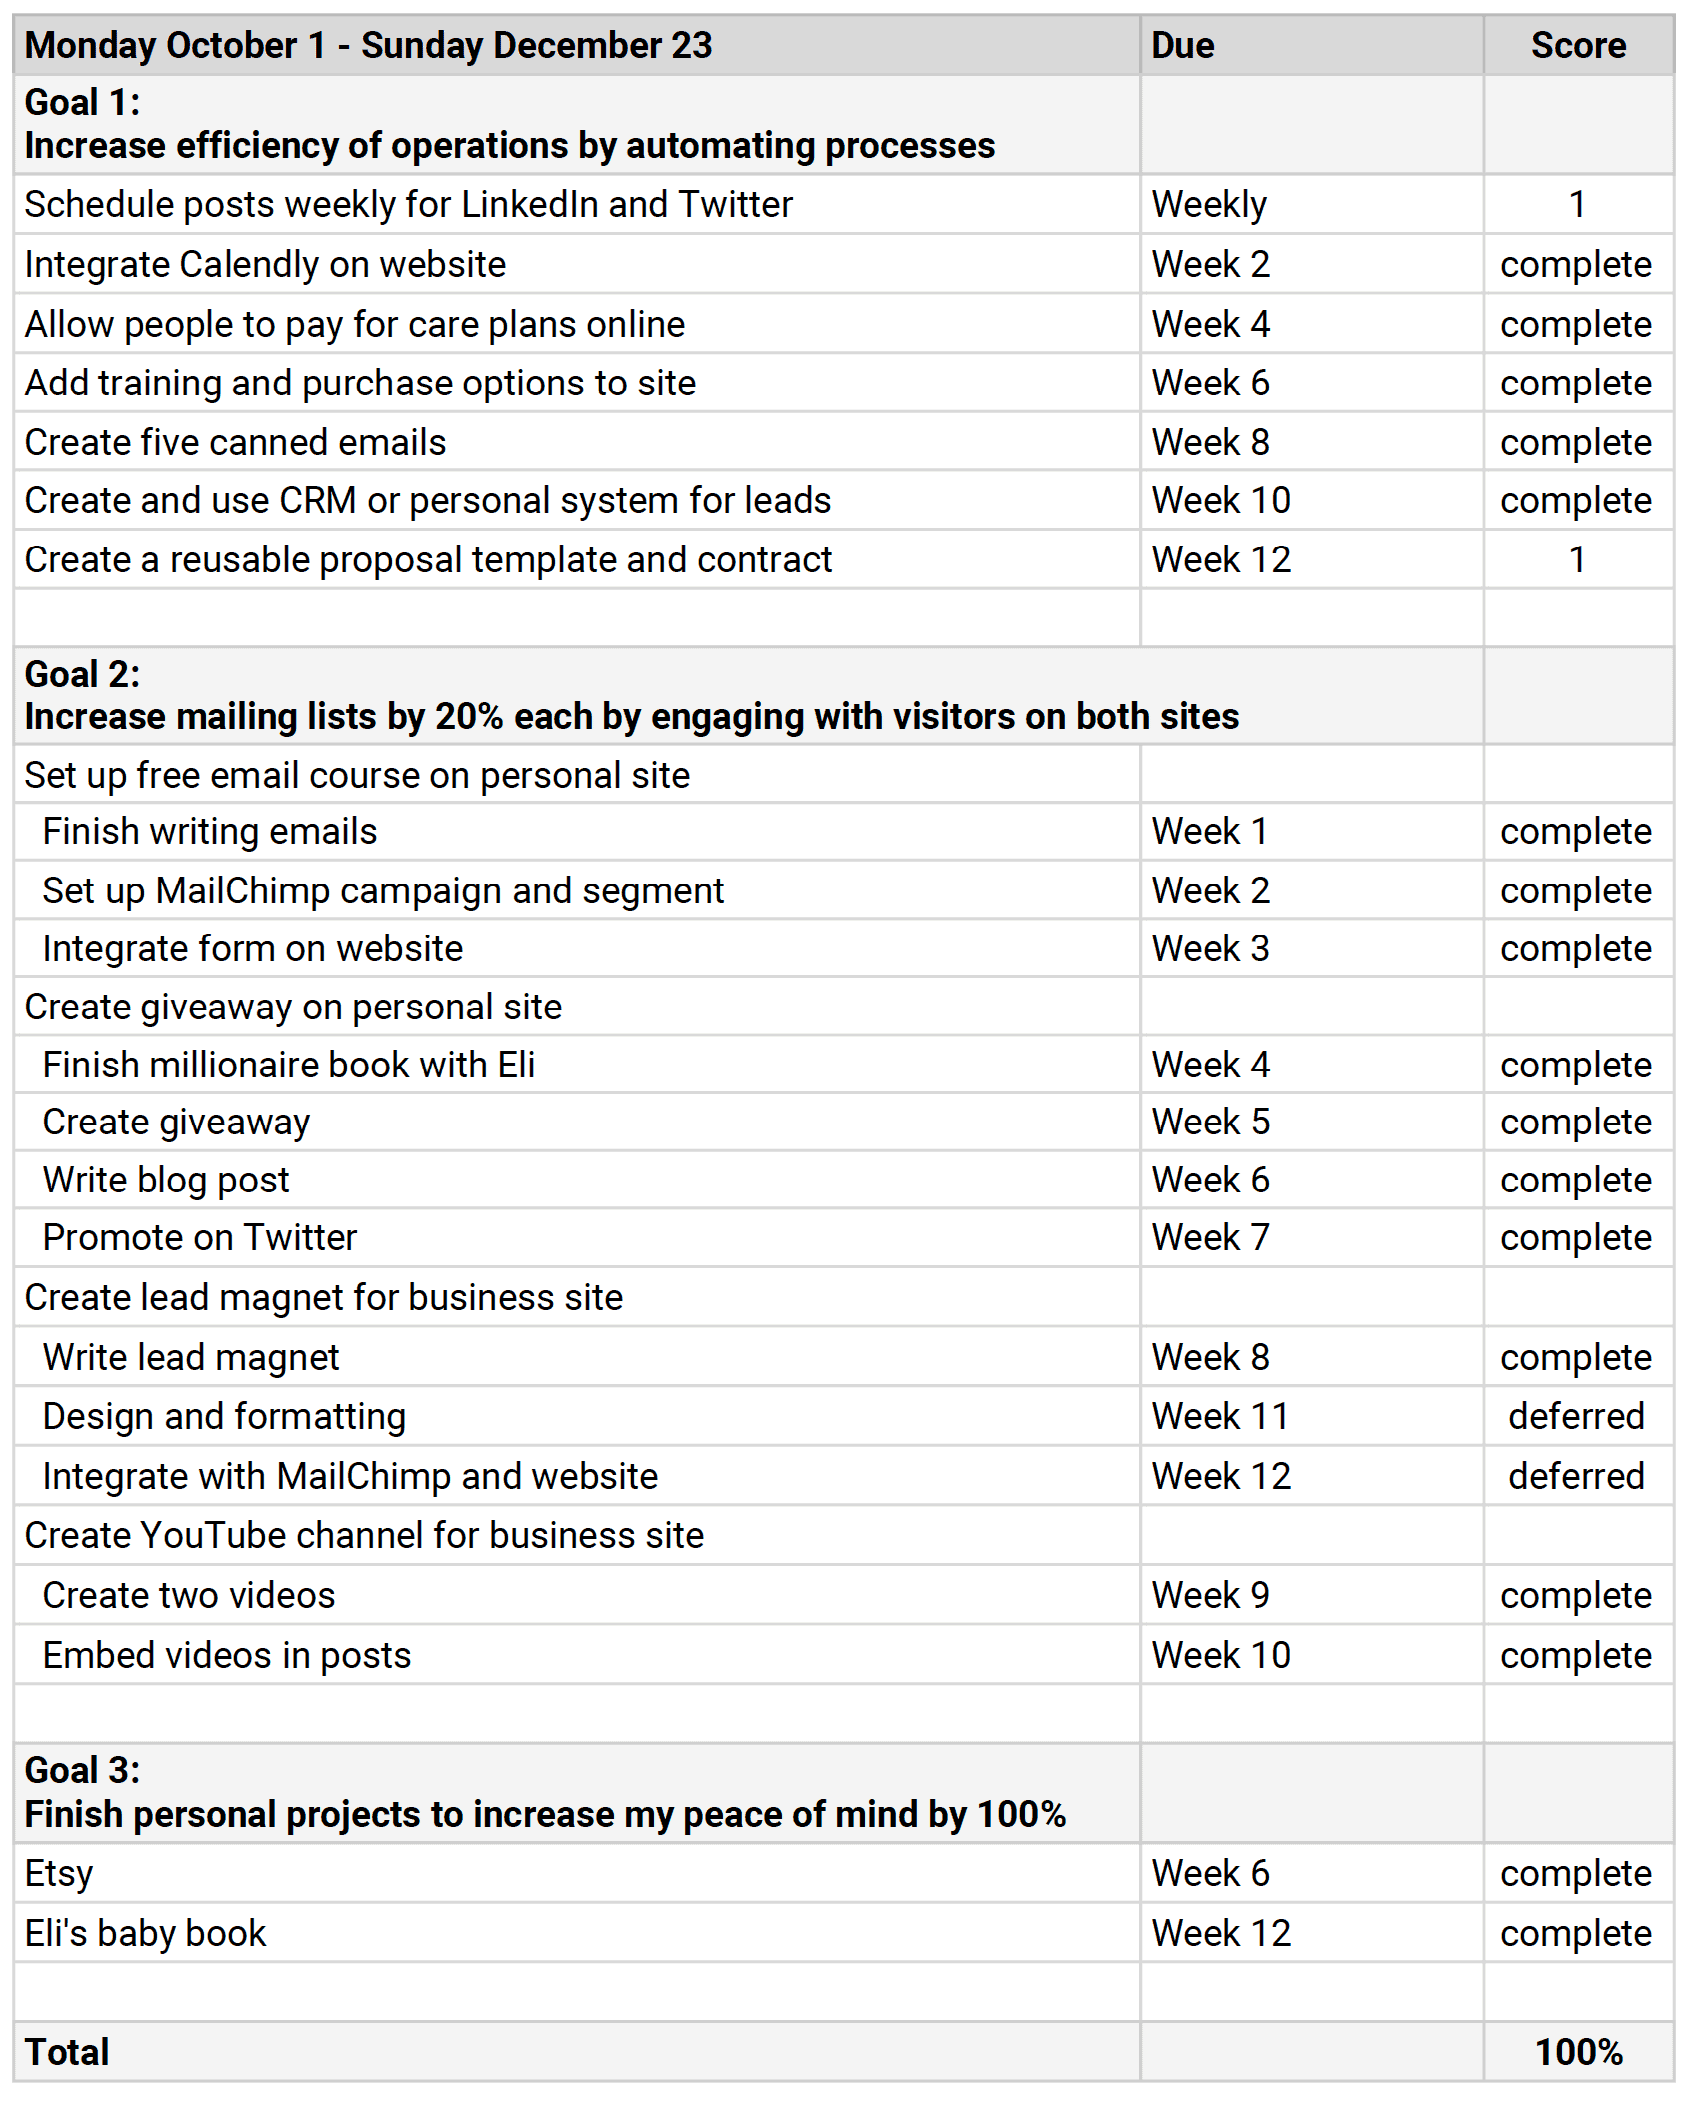Viewport: 1686px width, 2122px height.
Task: Select "Week 12" due for MailChimp integration row
Action: point(1220,1477)
